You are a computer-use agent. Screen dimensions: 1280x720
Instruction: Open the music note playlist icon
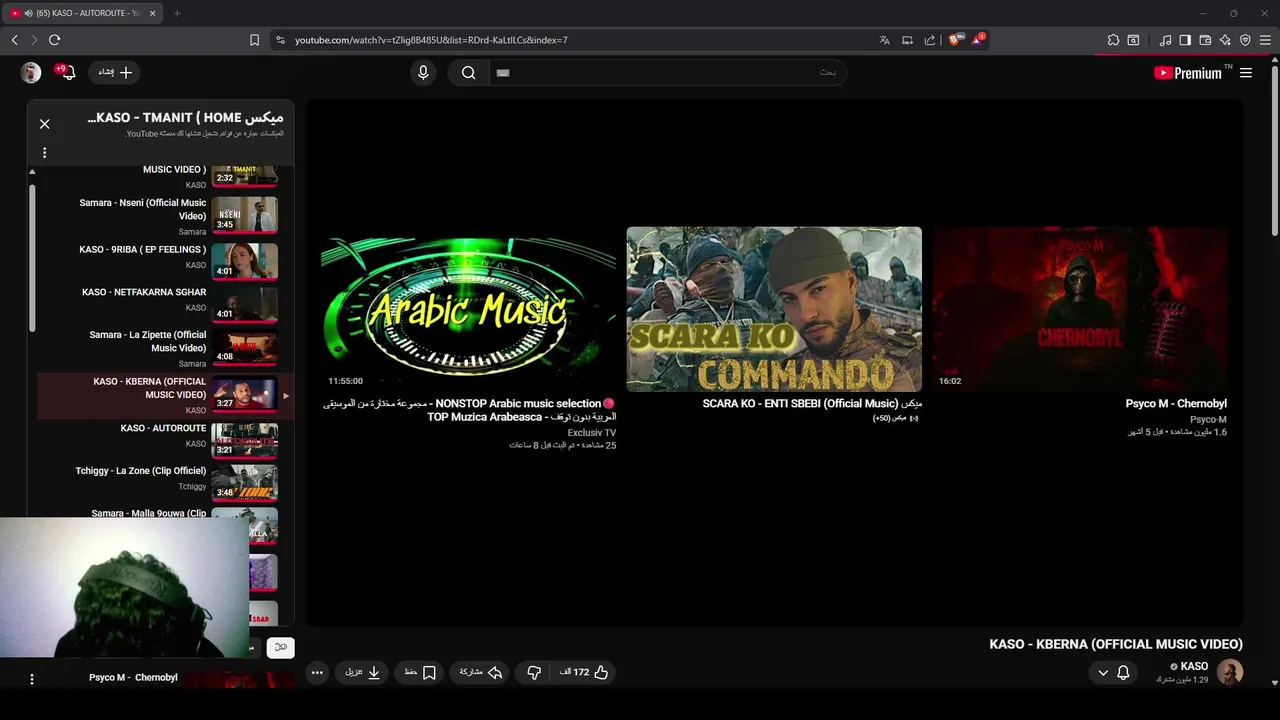1165,40
